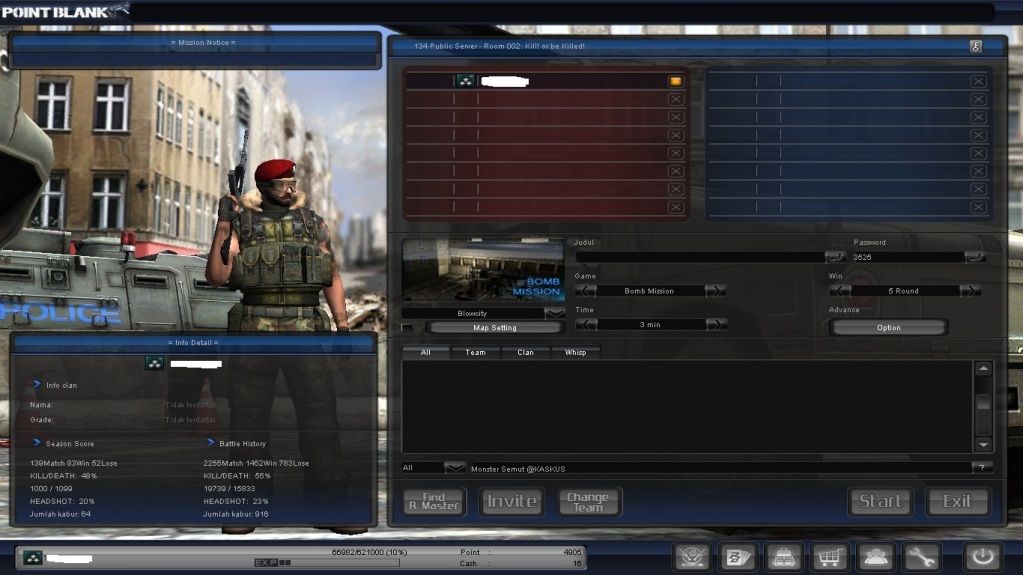Open Map Setting
Screen dimensions: 1023x575
tap(495, 328)
